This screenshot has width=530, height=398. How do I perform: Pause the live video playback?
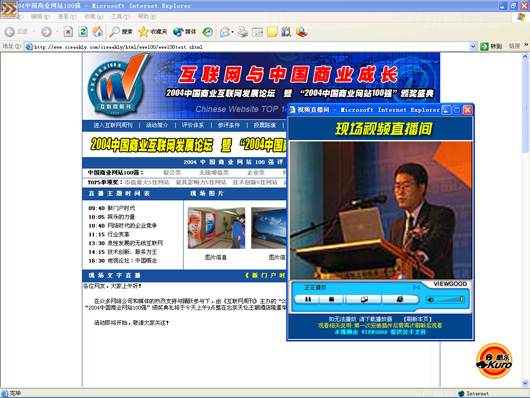point(308,299)
